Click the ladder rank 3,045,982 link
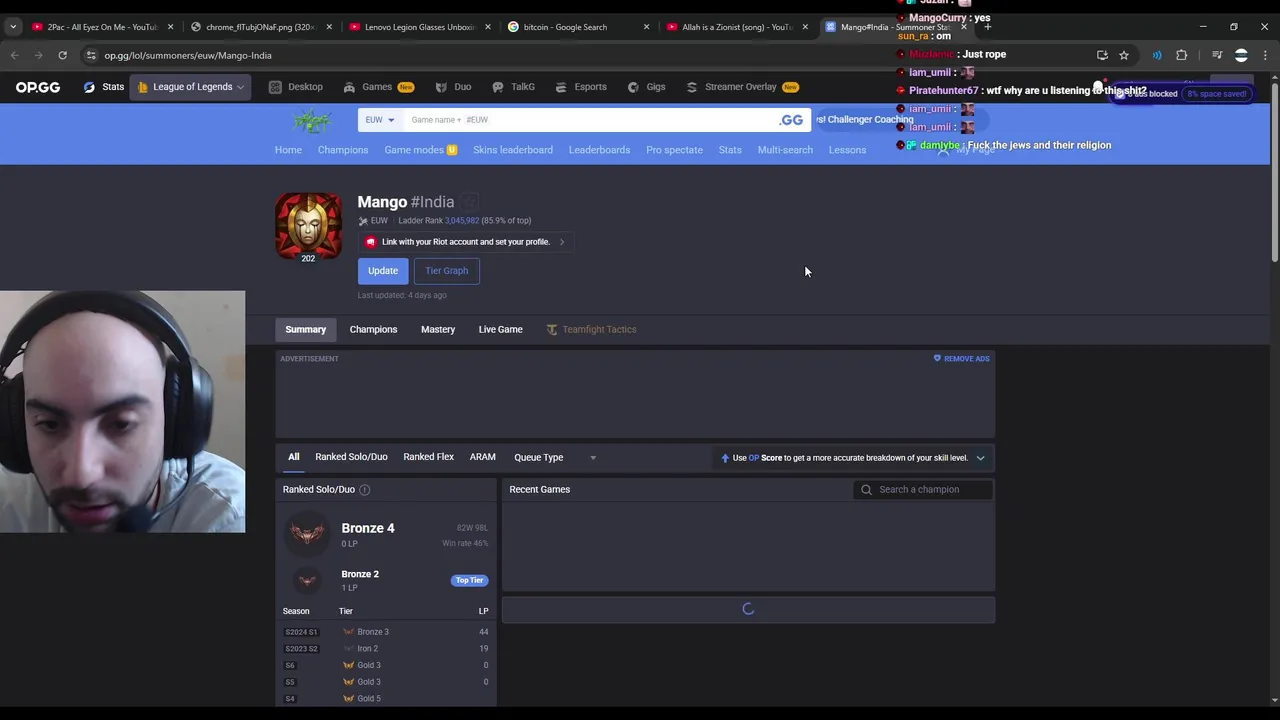Viewport: 1280px width, 720px height. 462,221
